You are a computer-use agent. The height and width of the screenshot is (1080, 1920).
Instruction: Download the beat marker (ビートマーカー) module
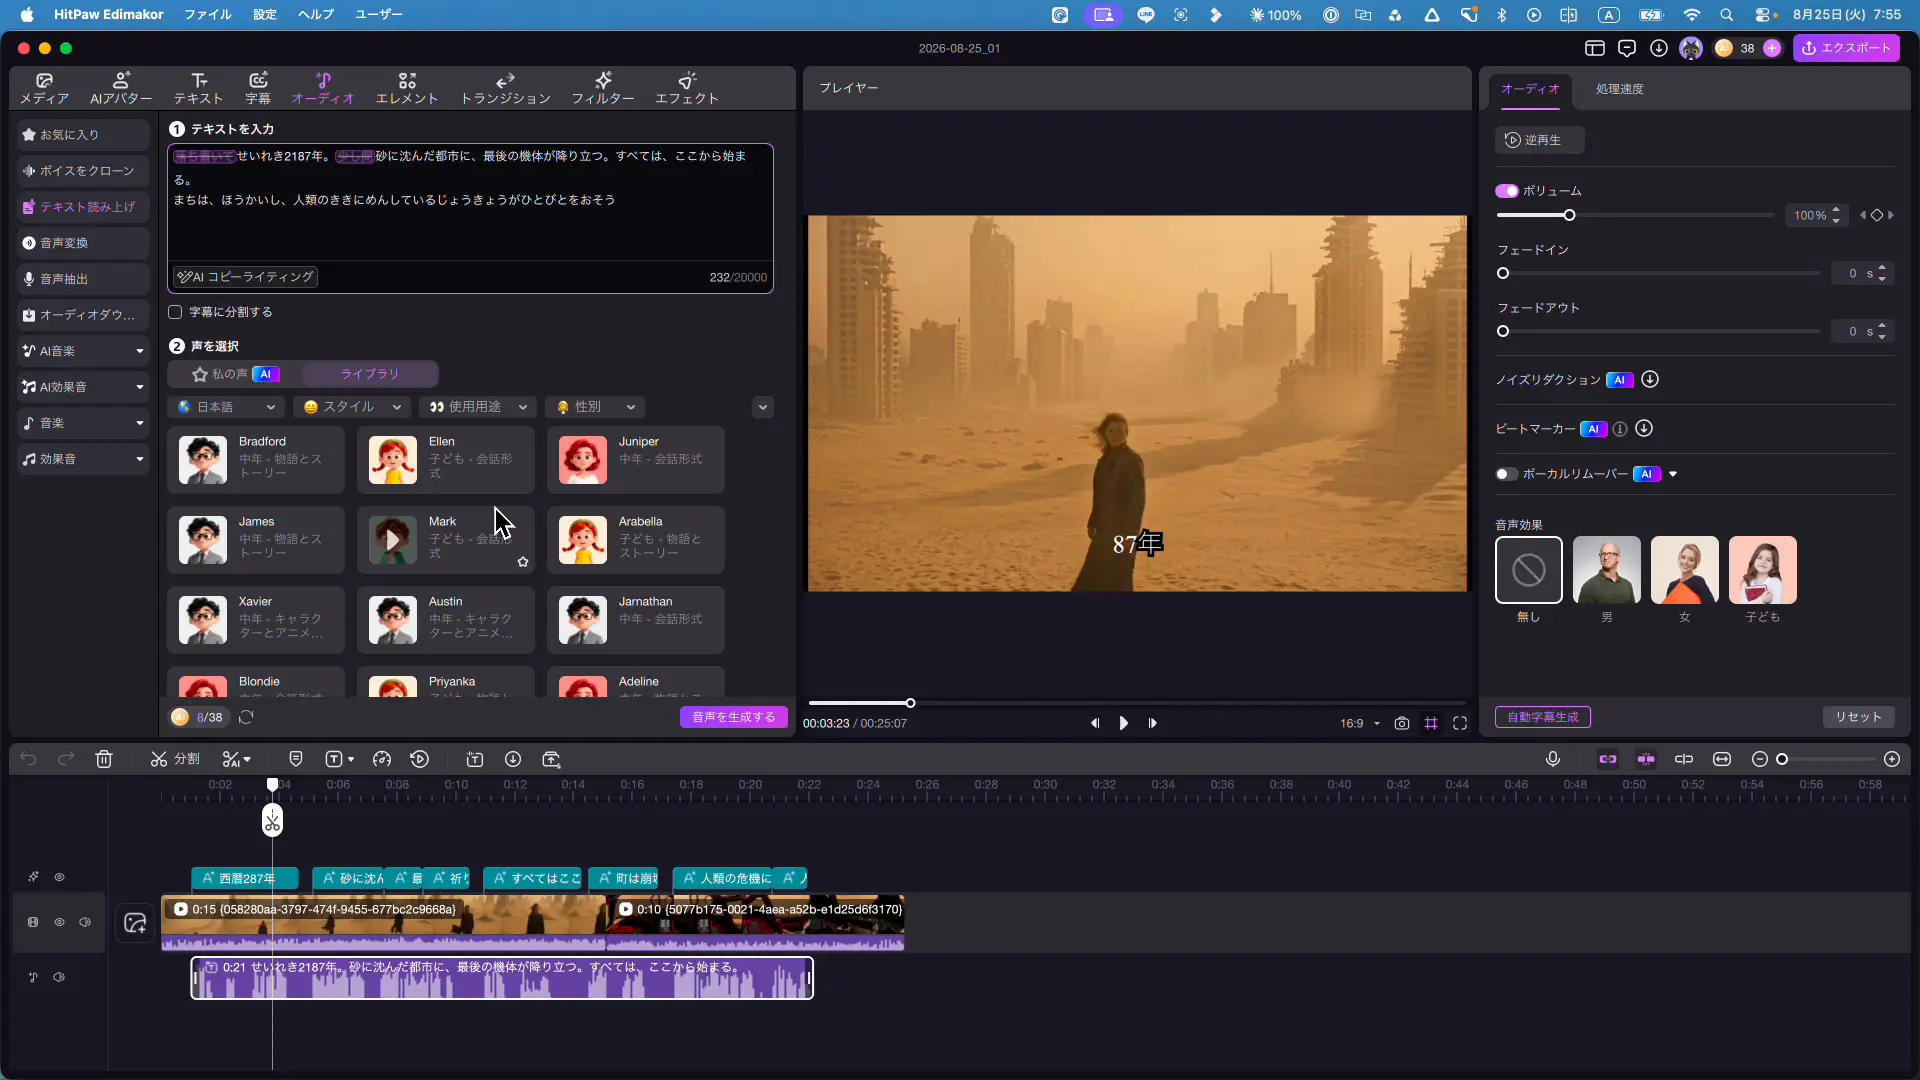click(x=1644, y=429)
